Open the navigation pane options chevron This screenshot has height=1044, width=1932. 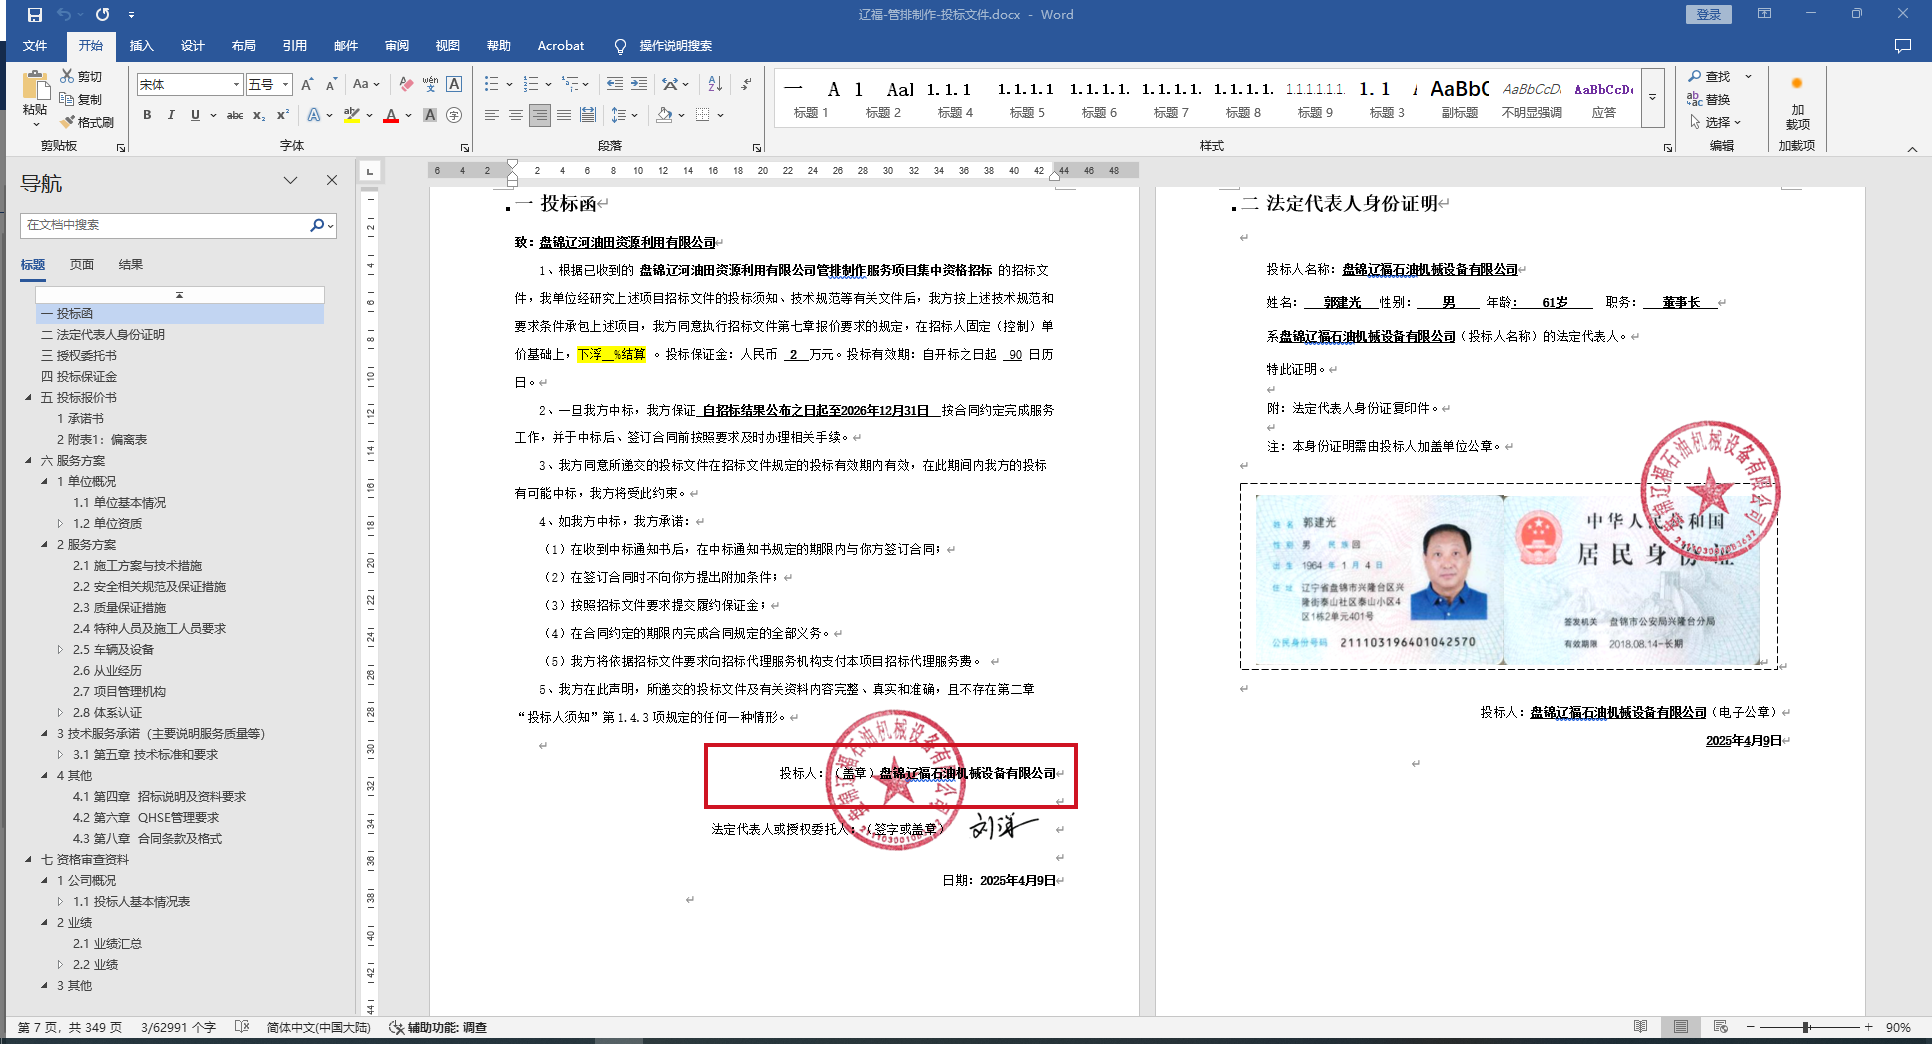[x=291, y=181]
